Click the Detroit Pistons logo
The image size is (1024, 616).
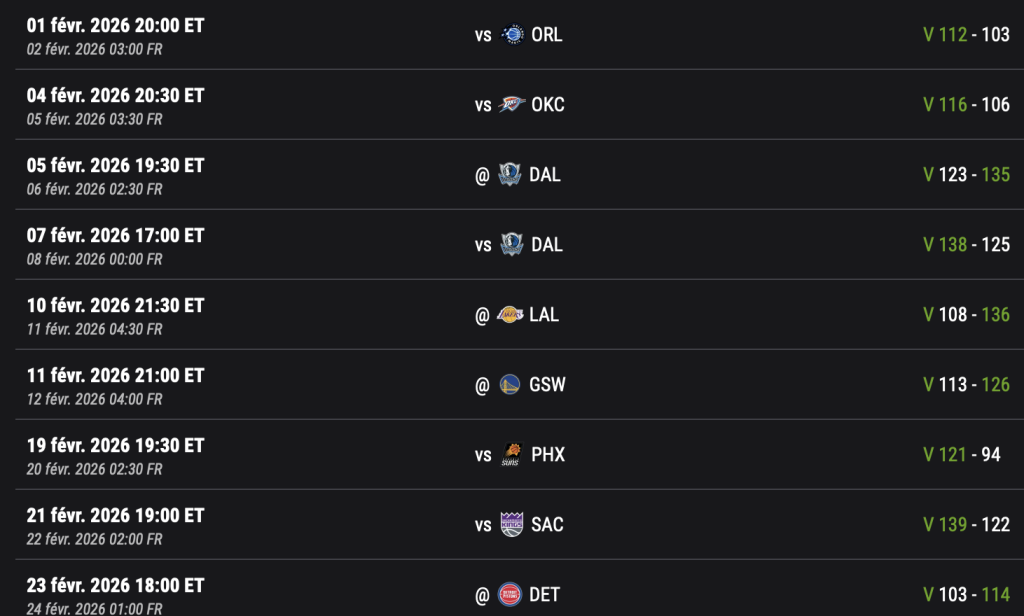point(511,595)
